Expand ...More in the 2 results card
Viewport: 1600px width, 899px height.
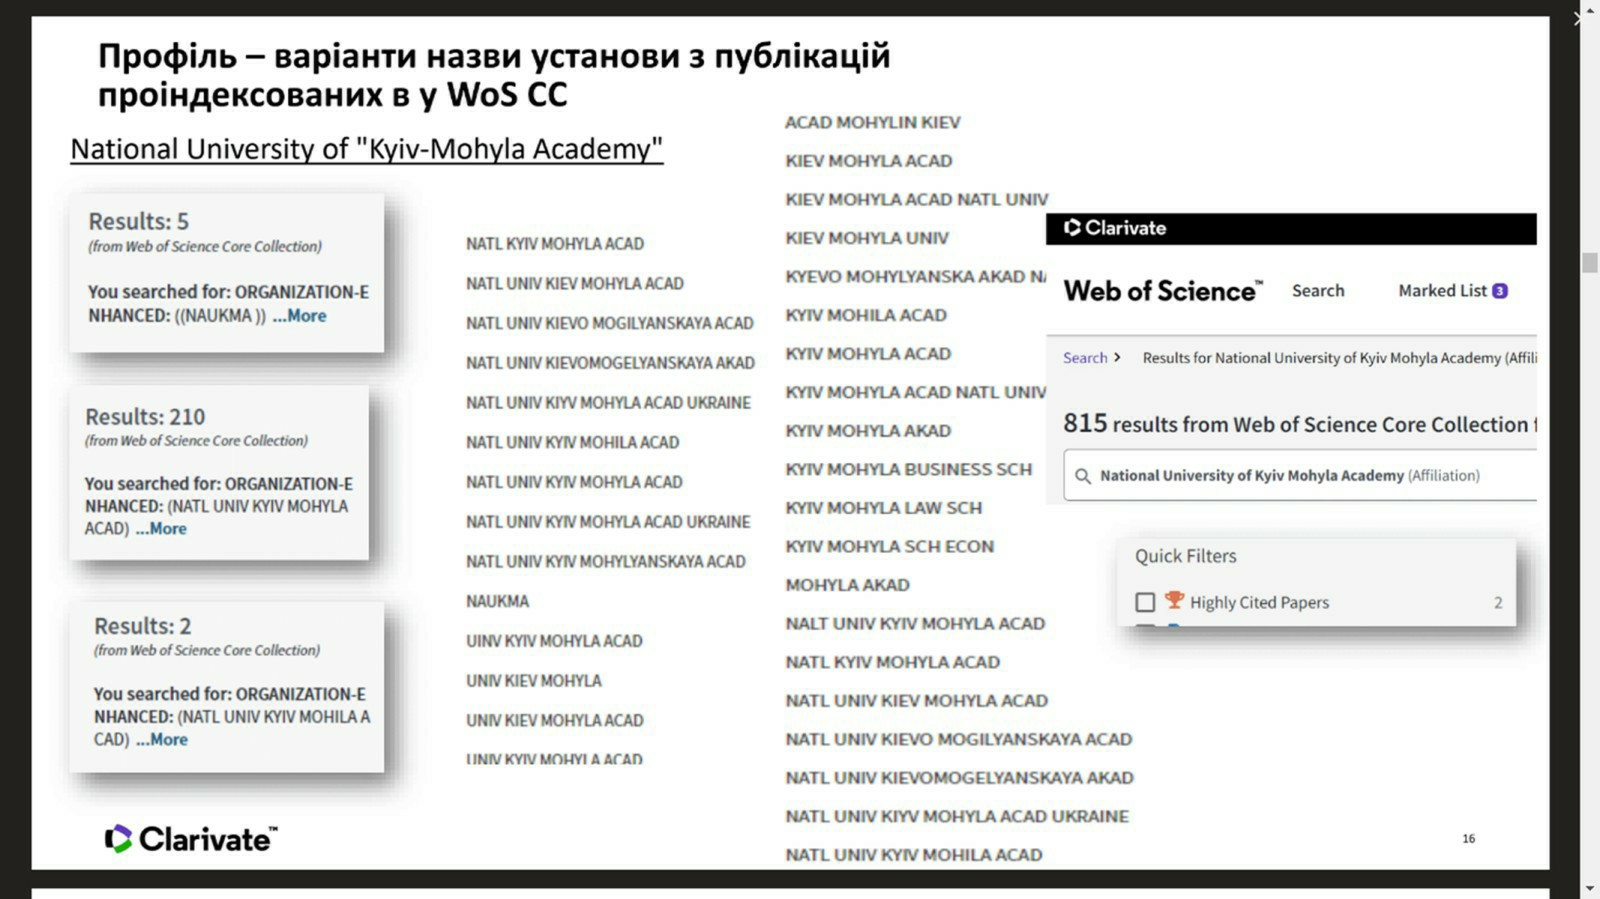click(162, 740)
